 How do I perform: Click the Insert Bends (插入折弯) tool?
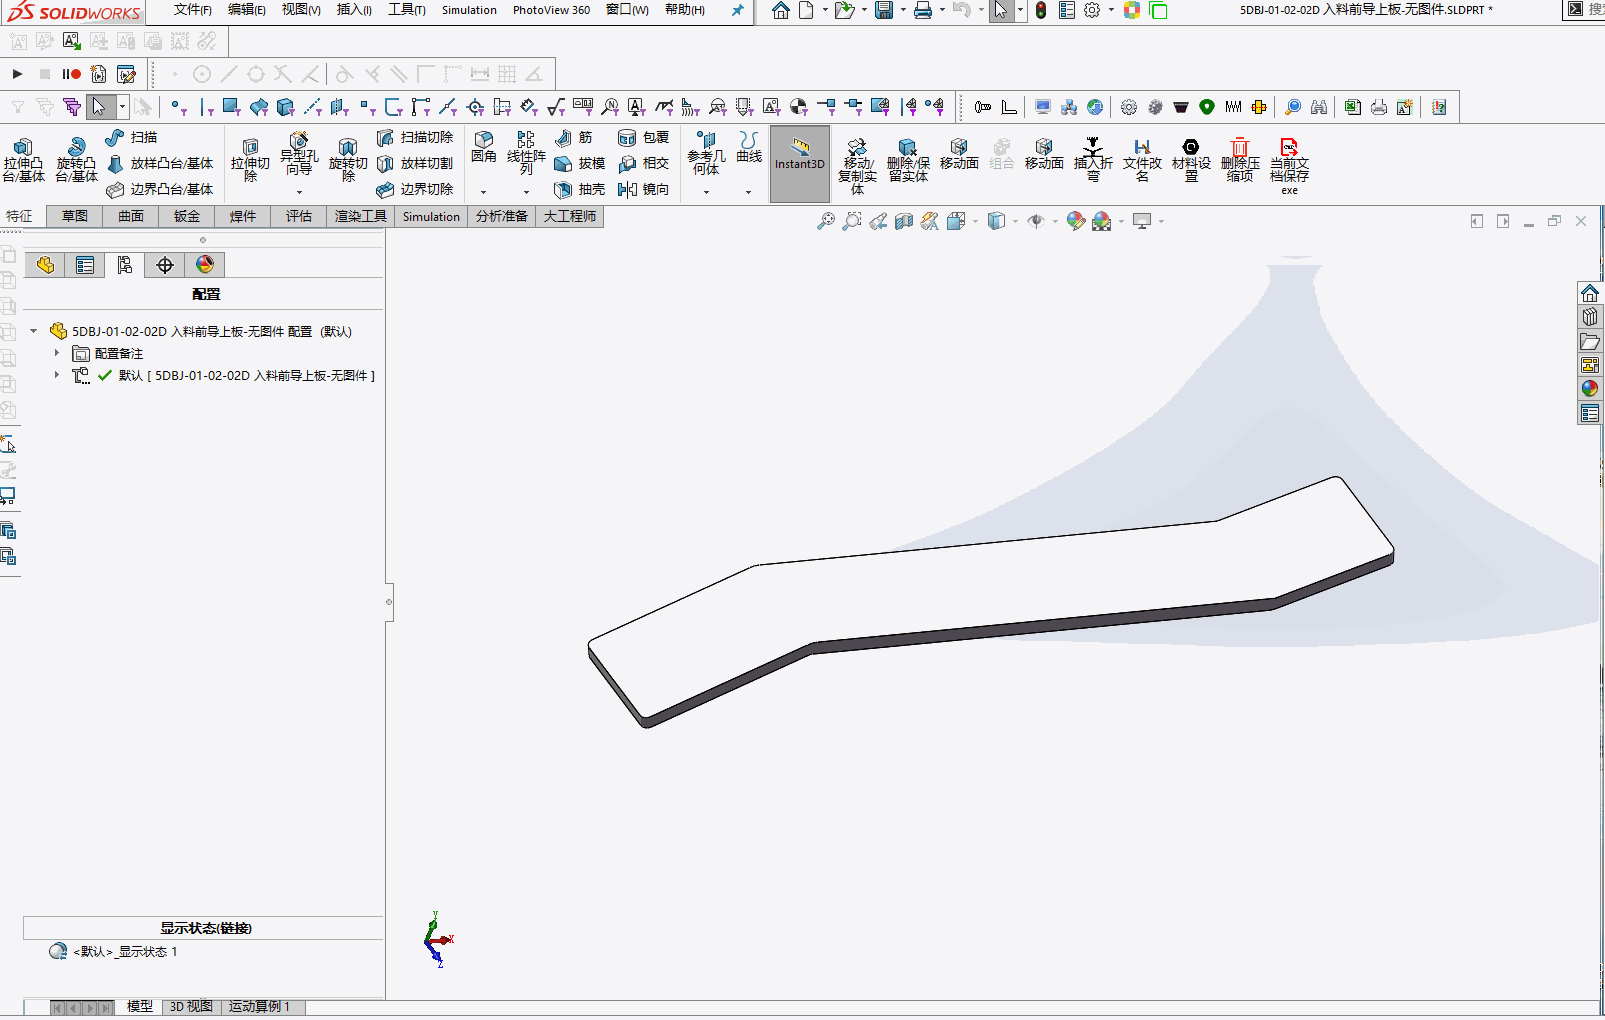[x=1093, y=160]
